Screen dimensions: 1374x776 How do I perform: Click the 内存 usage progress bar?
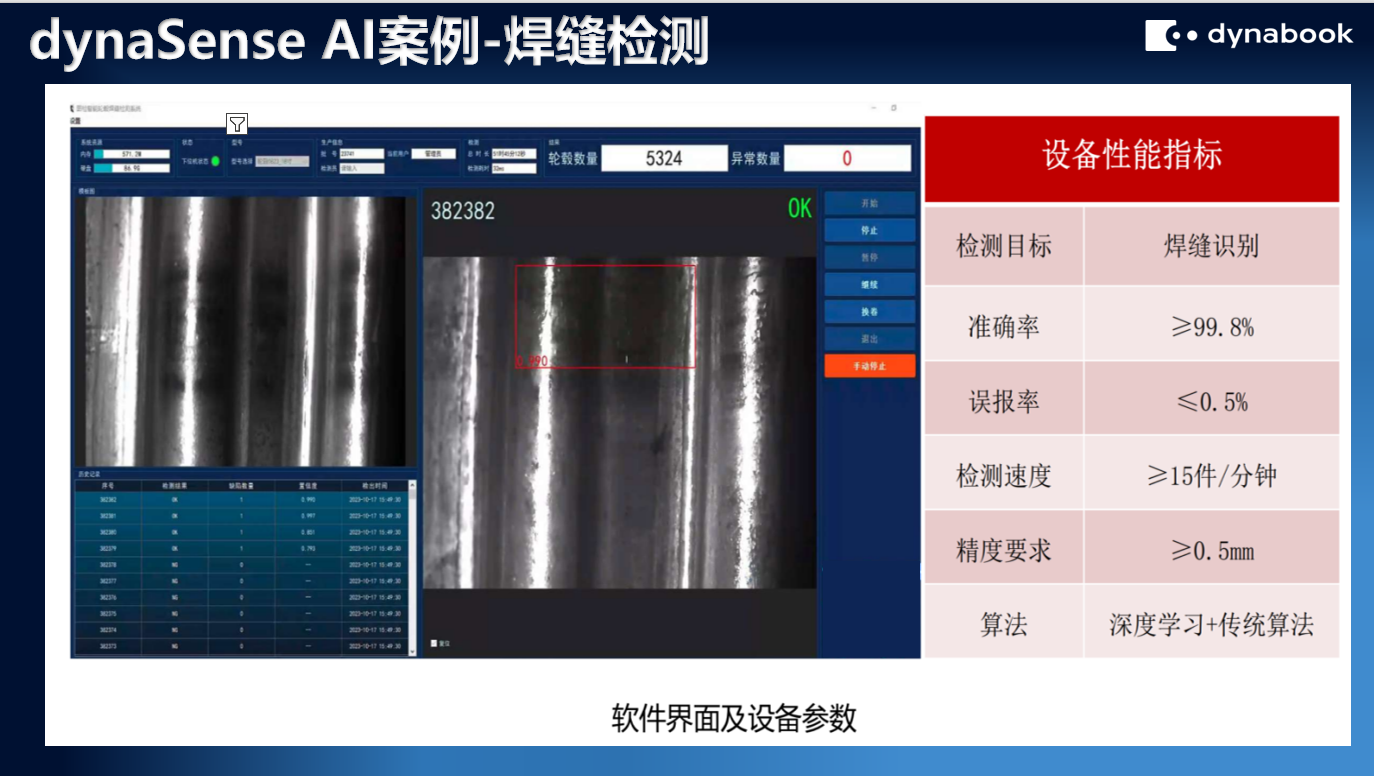click(x=132, y=154)
